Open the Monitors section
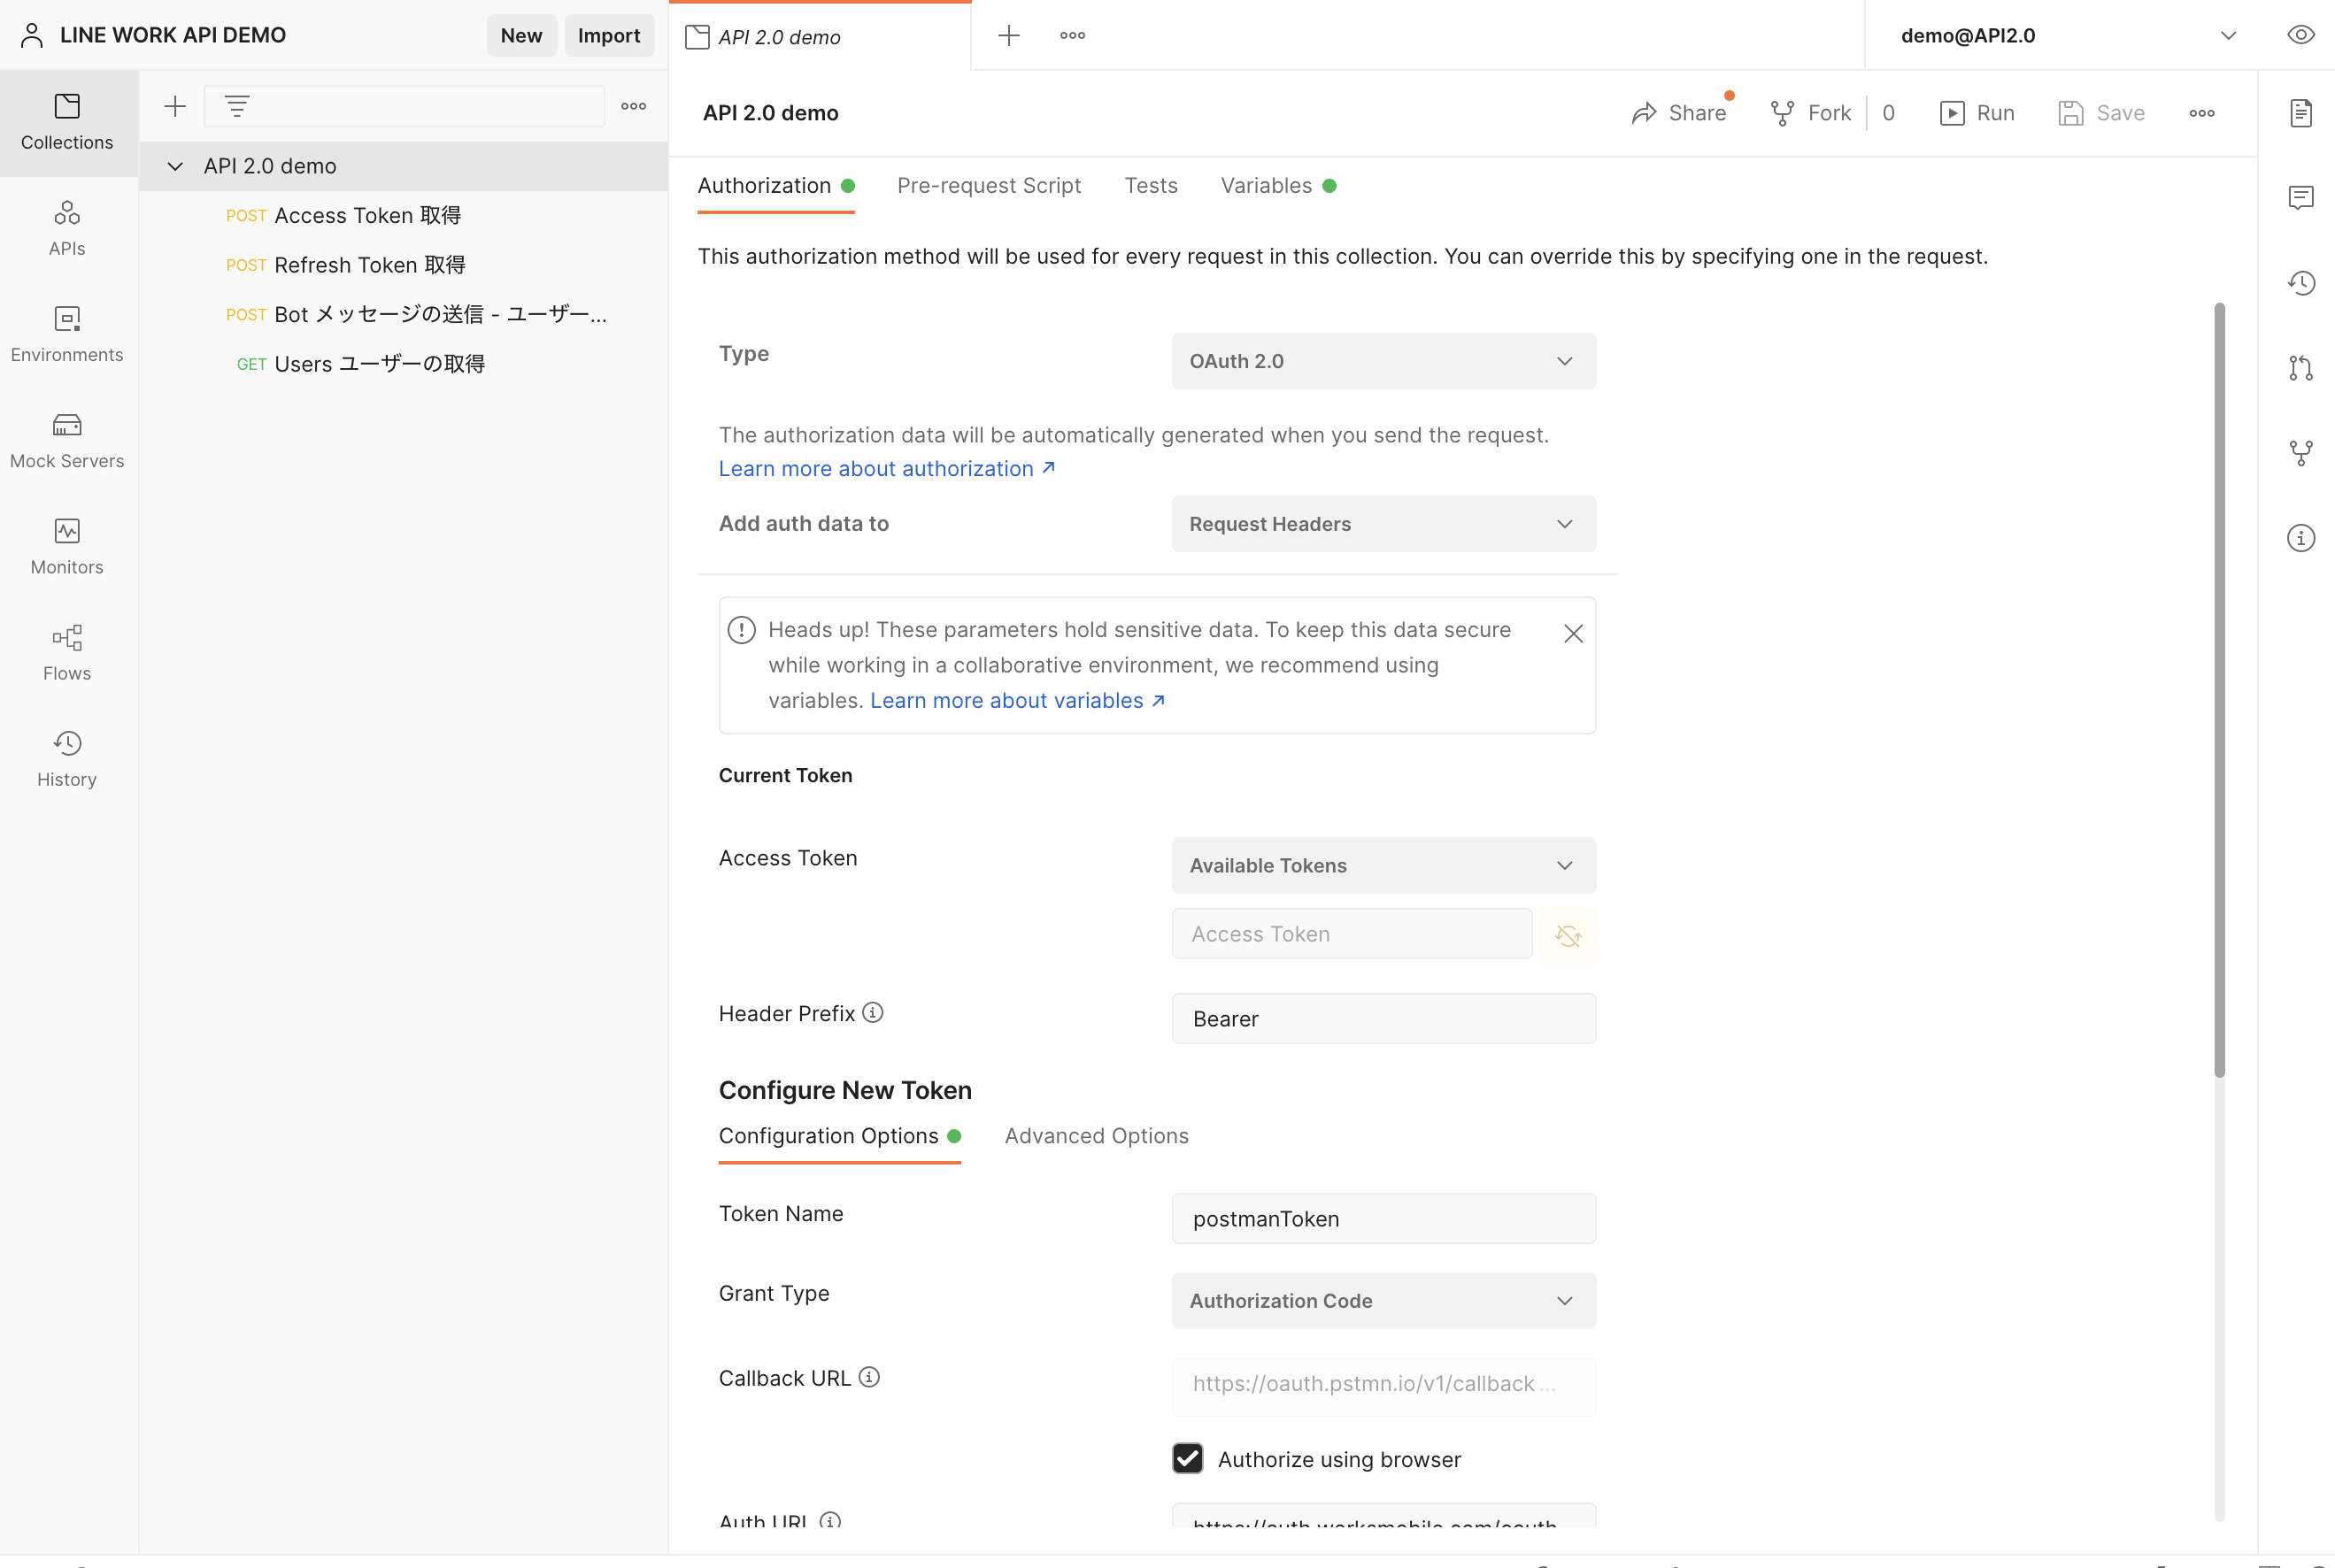The height and width of the screenshot is (1568, 2335). pos(67,546)
